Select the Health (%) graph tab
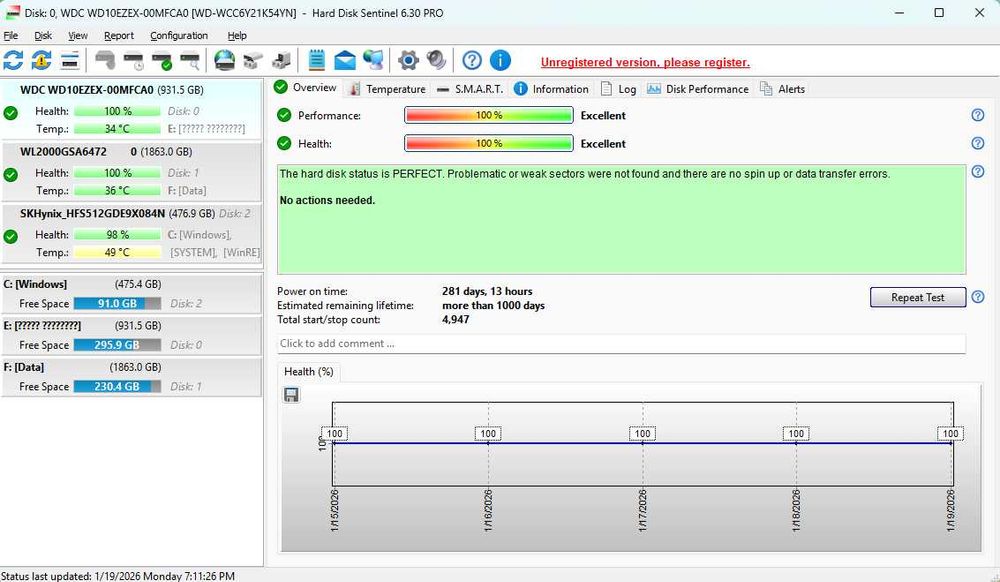 [309, 372]
